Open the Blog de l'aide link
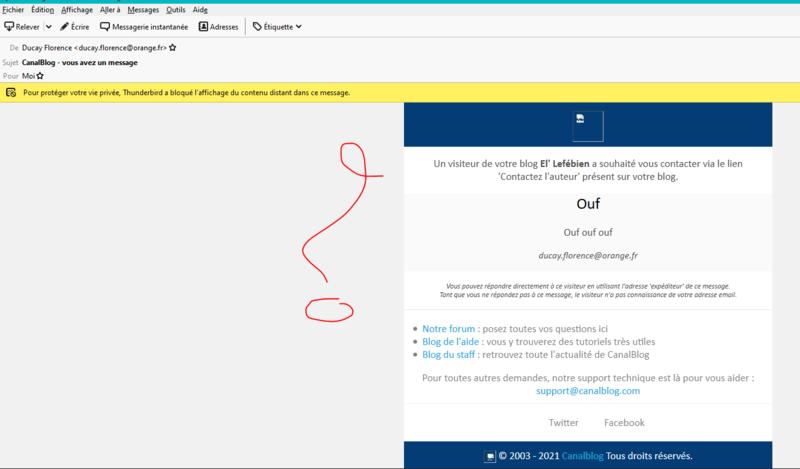 tap(451, 341)
